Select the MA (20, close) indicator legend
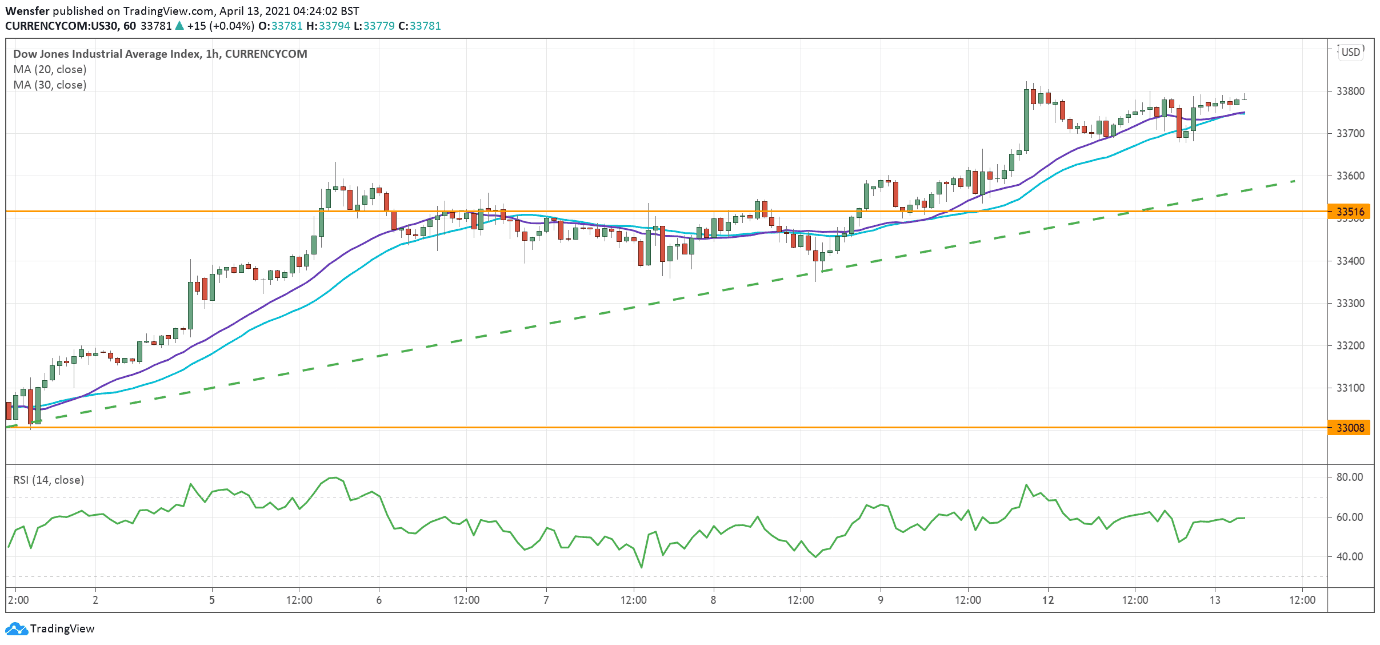The height and width of the screenshot is (645, 1380). point(50,69)
